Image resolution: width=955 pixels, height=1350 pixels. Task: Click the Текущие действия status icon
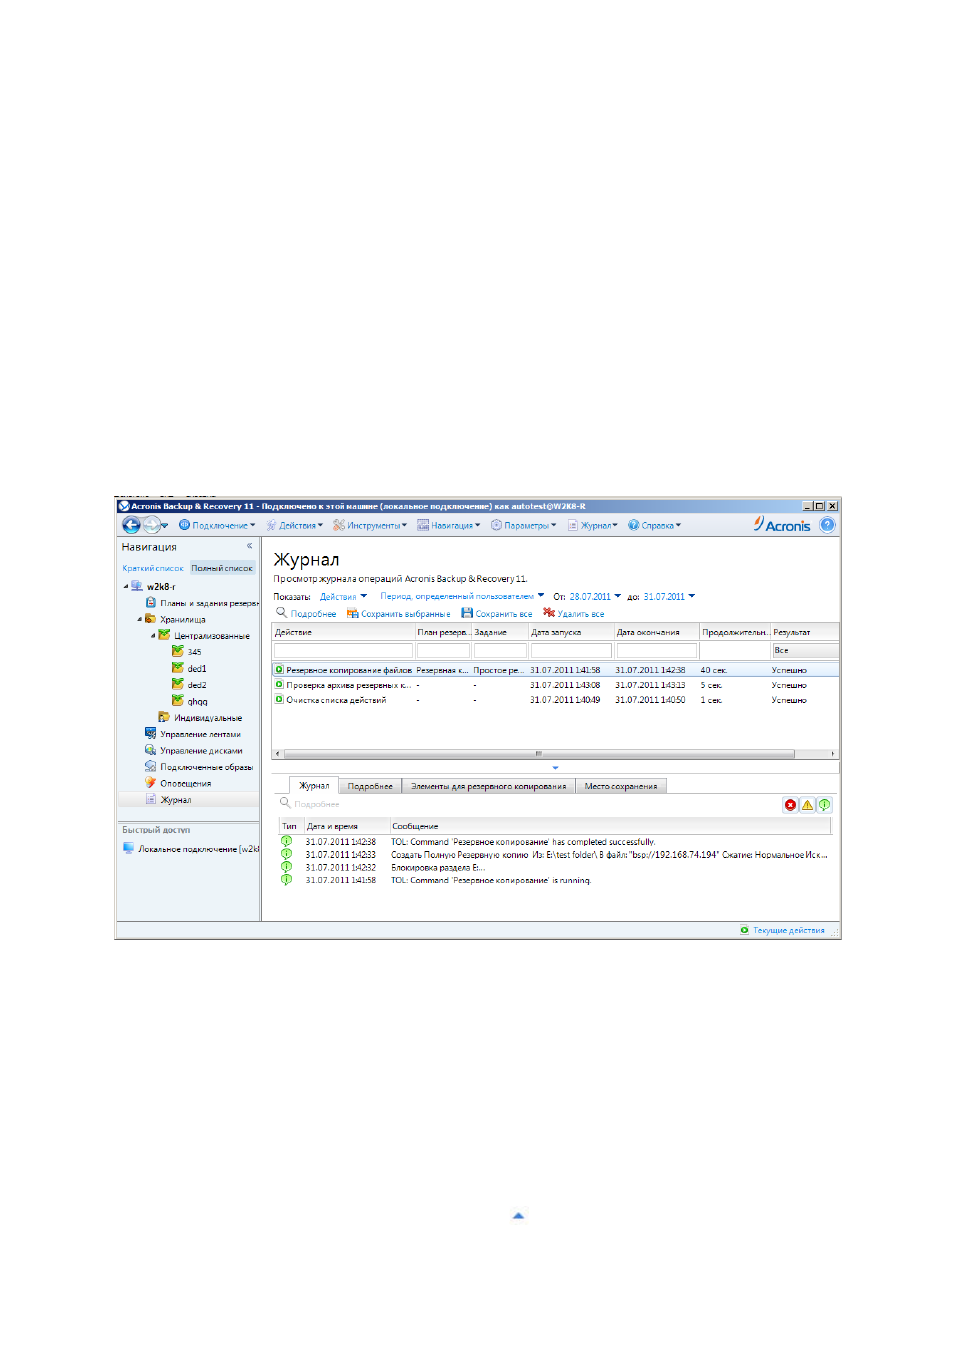pos(744,930)
